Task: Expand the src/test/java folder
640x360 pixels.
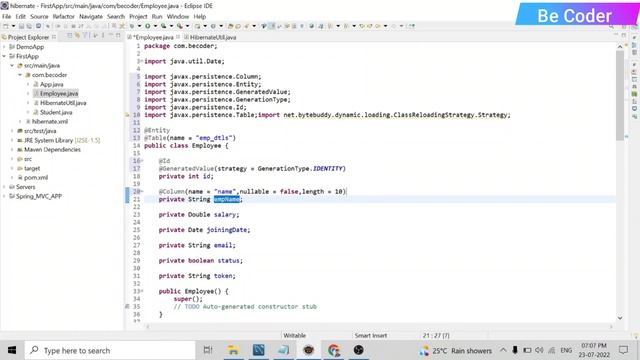Action: click(x=12, y=131)
